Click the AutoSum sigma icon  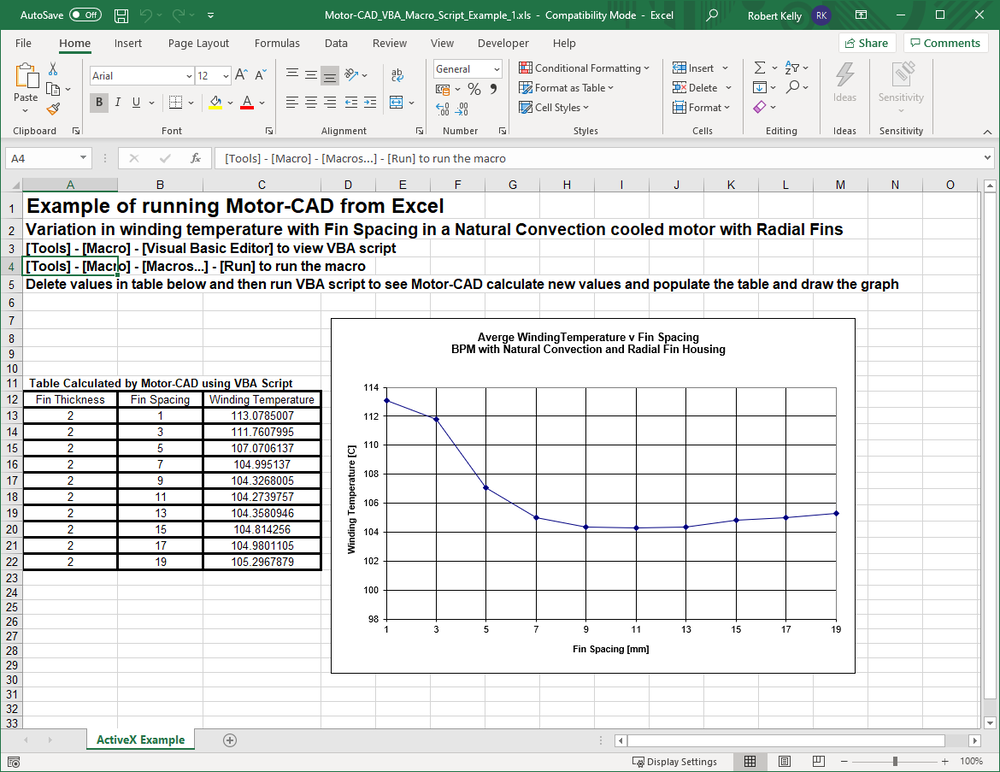point(760,68)
